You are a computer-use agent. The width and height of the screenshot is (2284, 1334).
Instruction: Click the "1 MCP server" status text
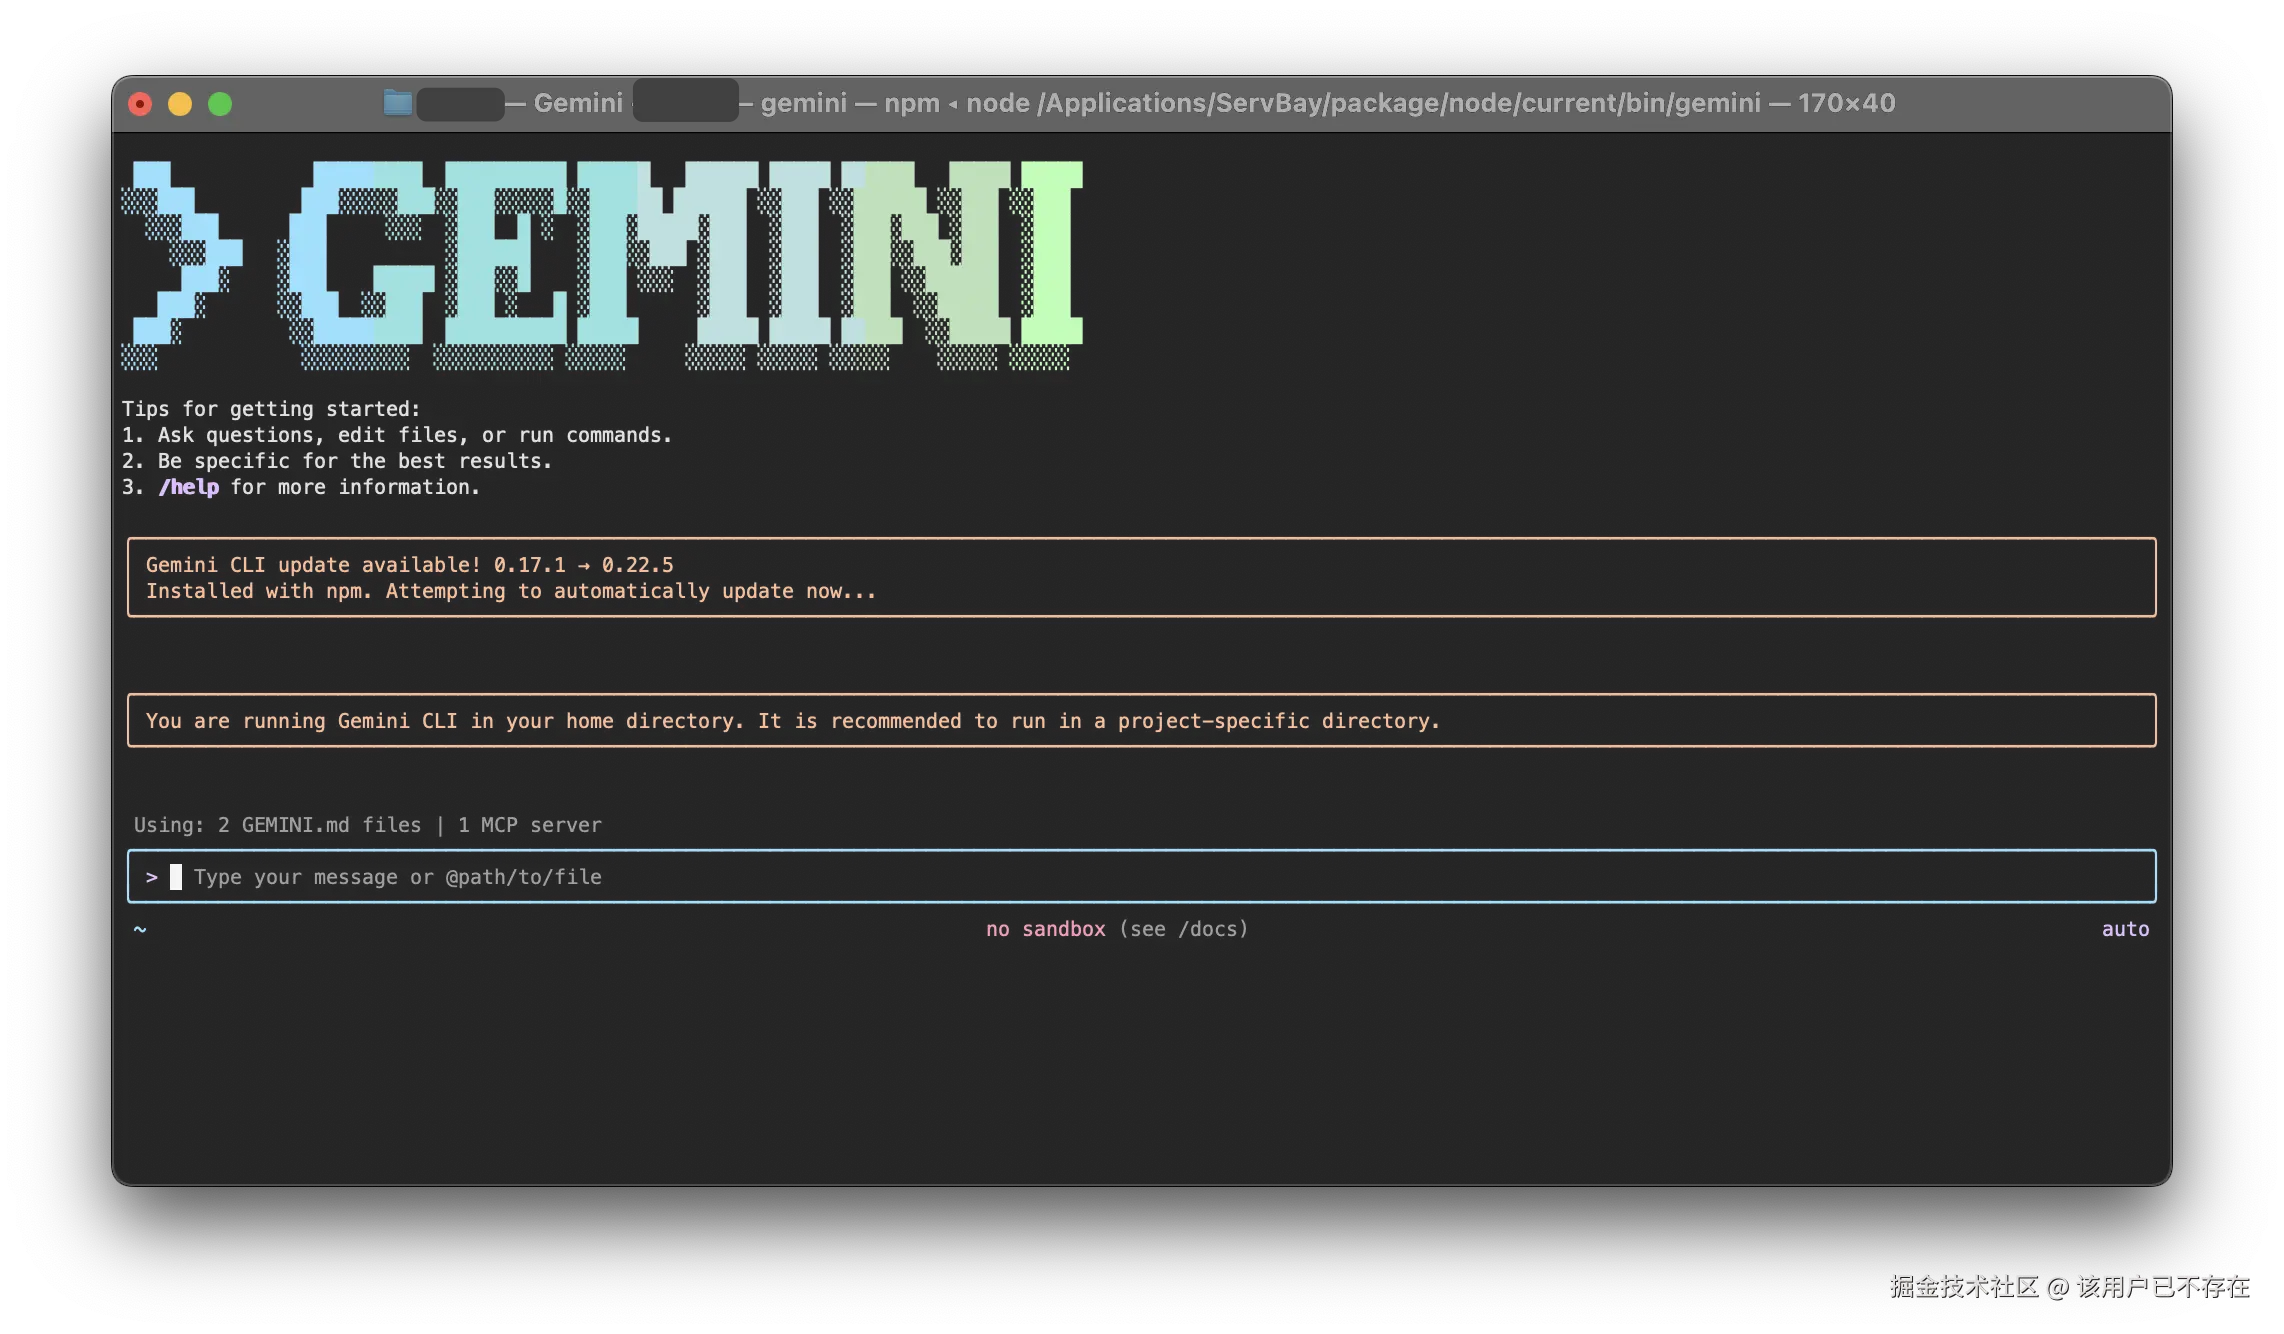530,825
